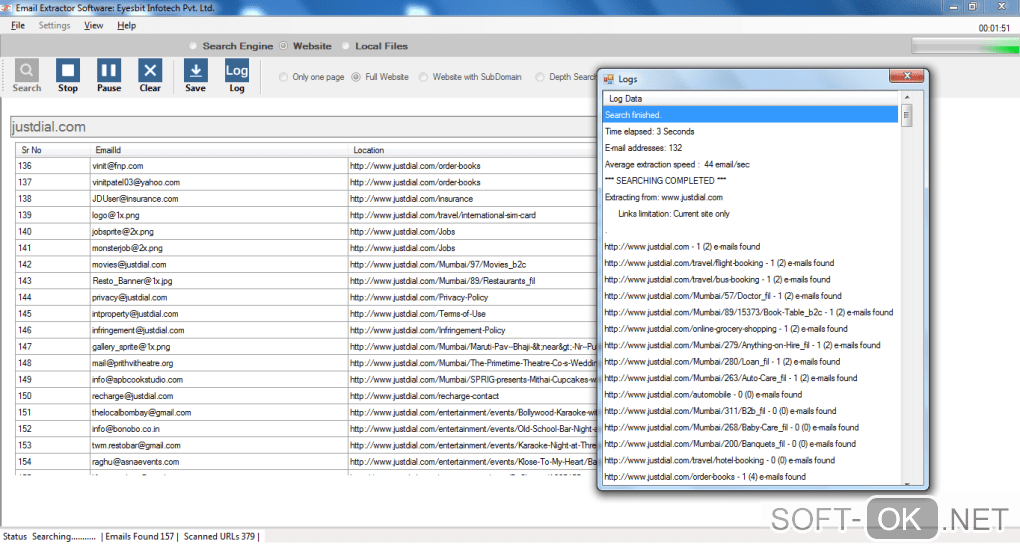Select the Privacy-Policy location cell
The width and height of the screenshot is (1020, 544).
[x=473, y=297]
